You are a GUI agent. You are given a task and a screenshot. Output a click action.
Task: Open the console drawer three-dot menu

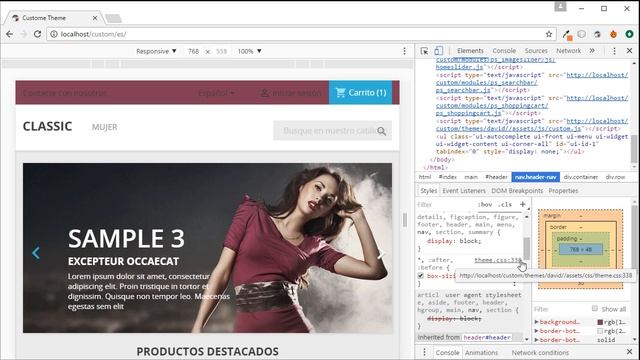[424, 352]
